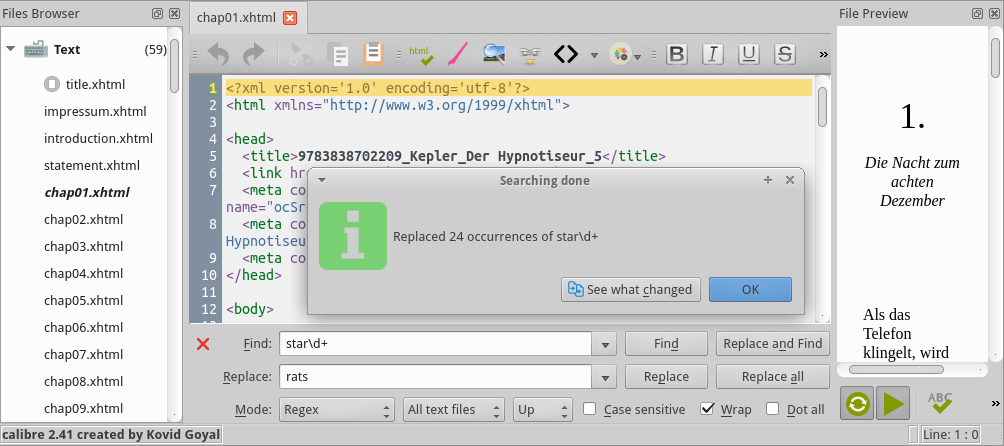Click the green play sync preview icon

(x=893, y=404)
